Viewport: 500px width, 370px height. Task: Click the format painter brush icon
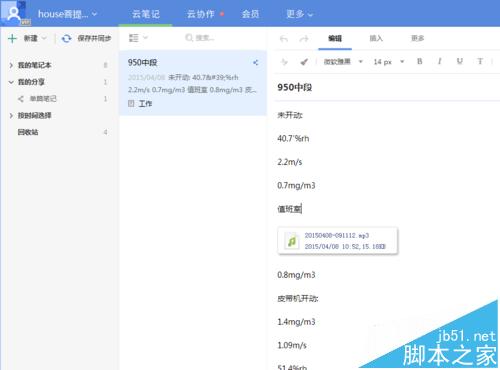click(304, 62)
